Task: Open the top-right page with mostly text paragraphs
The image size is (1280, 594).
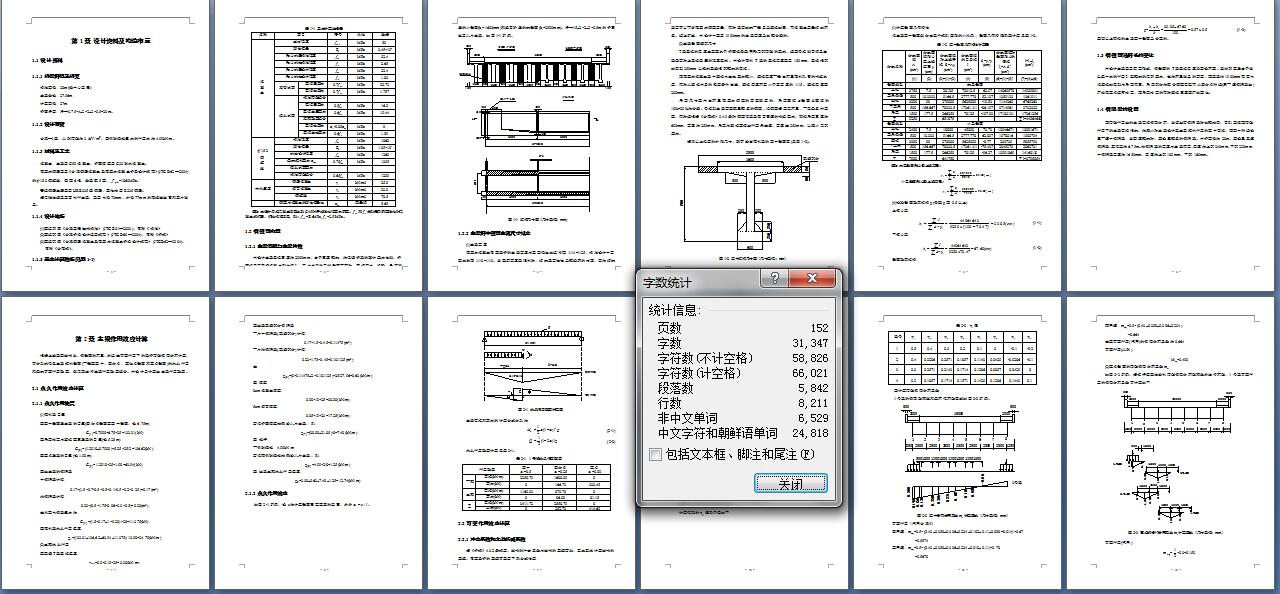Action: pos(1171,145)
